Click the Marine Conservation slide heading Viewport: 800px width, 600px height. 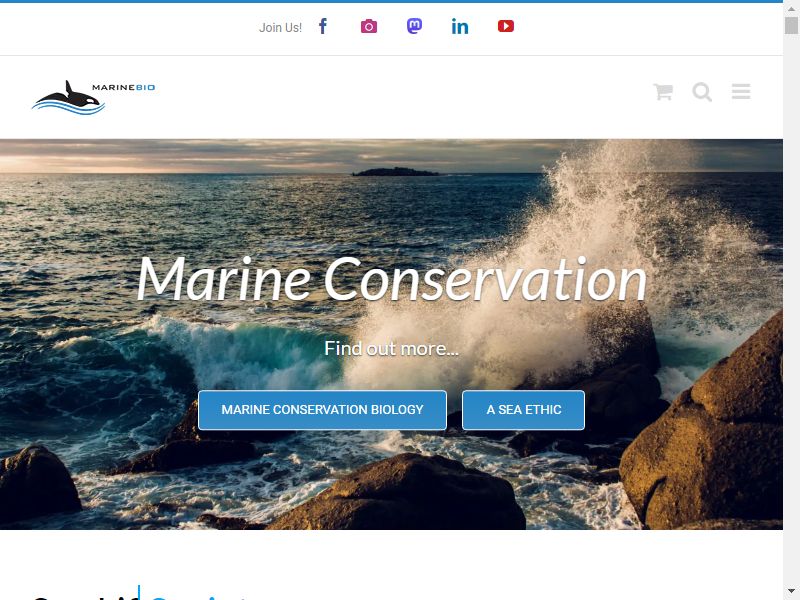pos(392,279)
